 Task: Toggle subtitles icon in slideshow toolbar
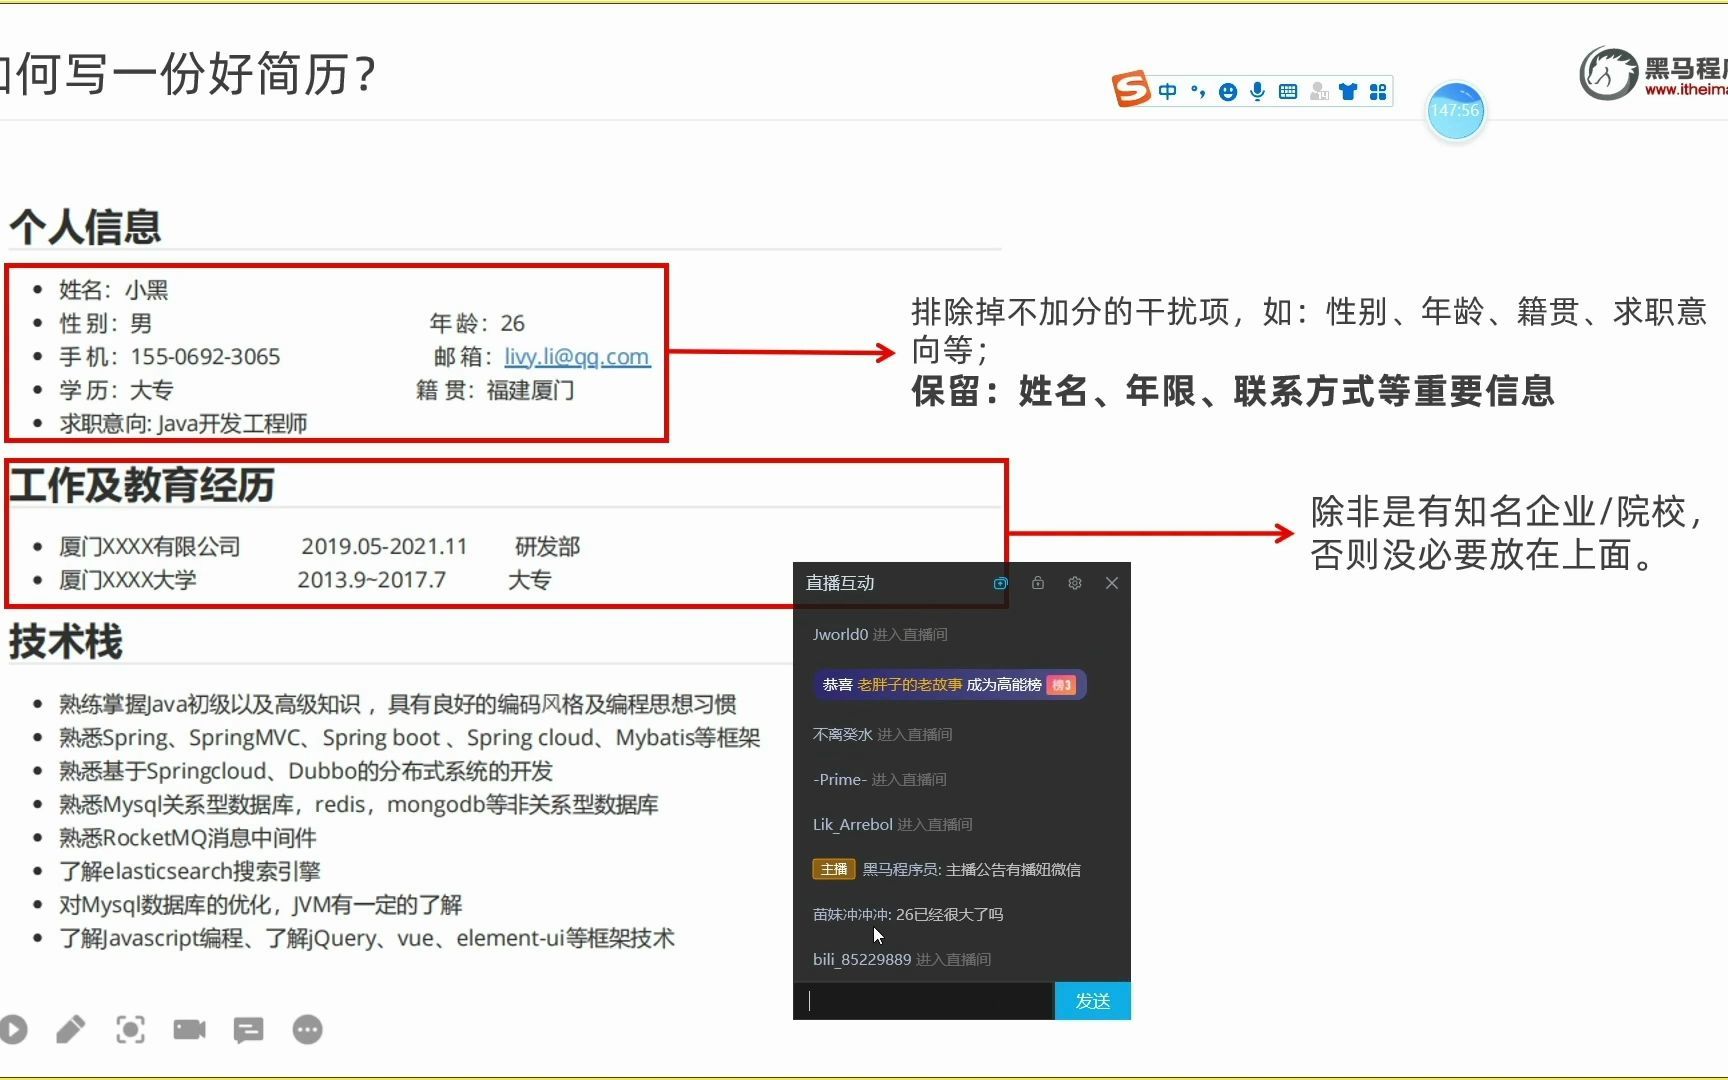click(248, 1030)
